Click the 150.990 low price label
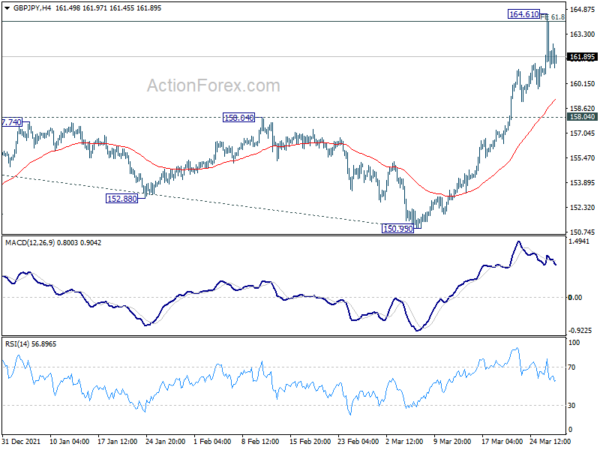The width and height of the screenshot is (600, 450). pyautogui.click(x=398, y=229)
